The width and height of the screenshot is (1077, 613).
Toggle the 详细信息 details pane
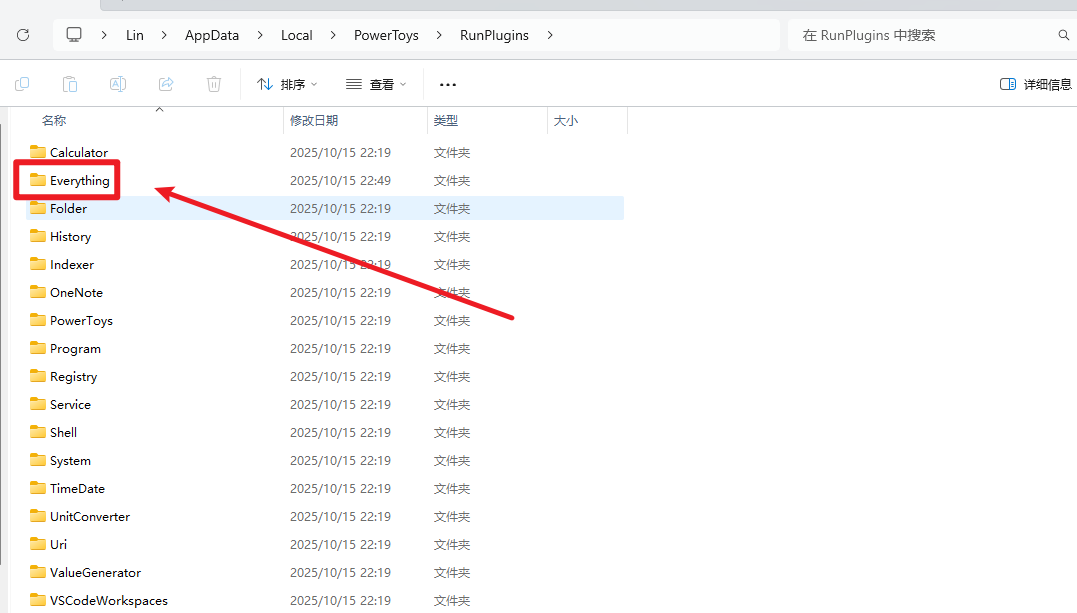tap(1036, 85)
